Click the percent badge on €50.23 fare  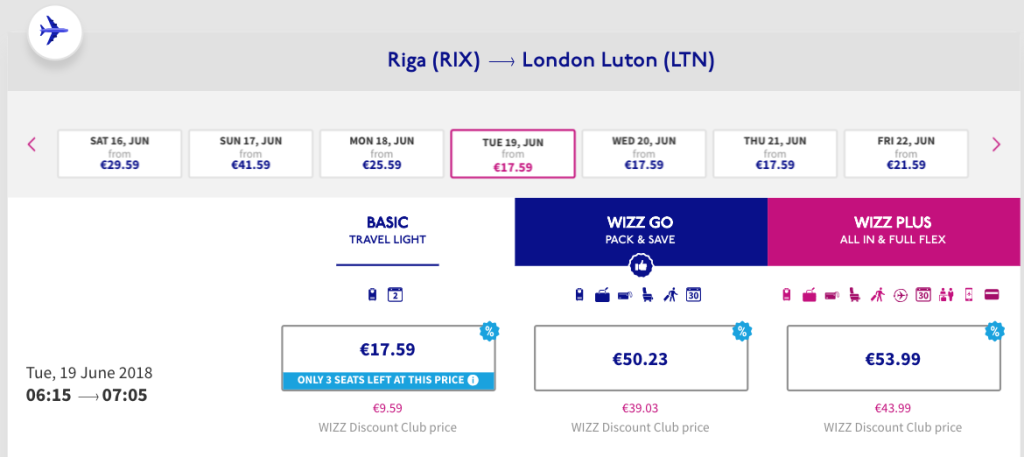(742, 329)
